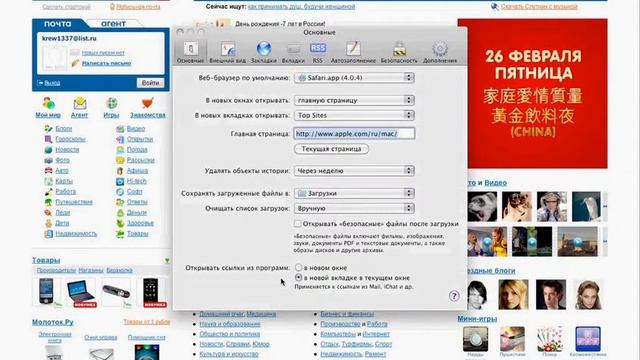The image size is (640, 360).
Task: Click the Главная страница URL field
Action: 354,133
